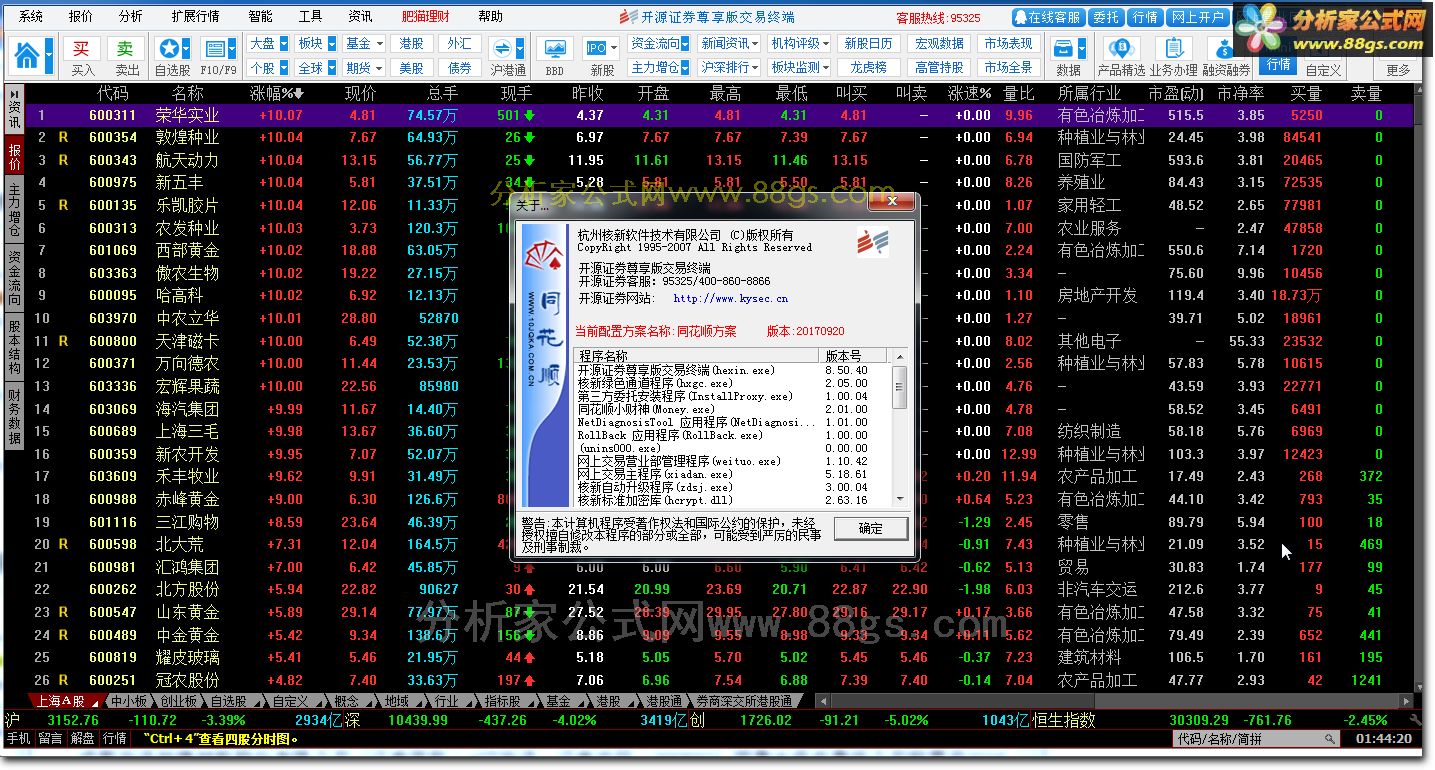The height and width of the screenshot is (770, 1435).
Task: Click the 网上开户 button
Action: 1197,17
